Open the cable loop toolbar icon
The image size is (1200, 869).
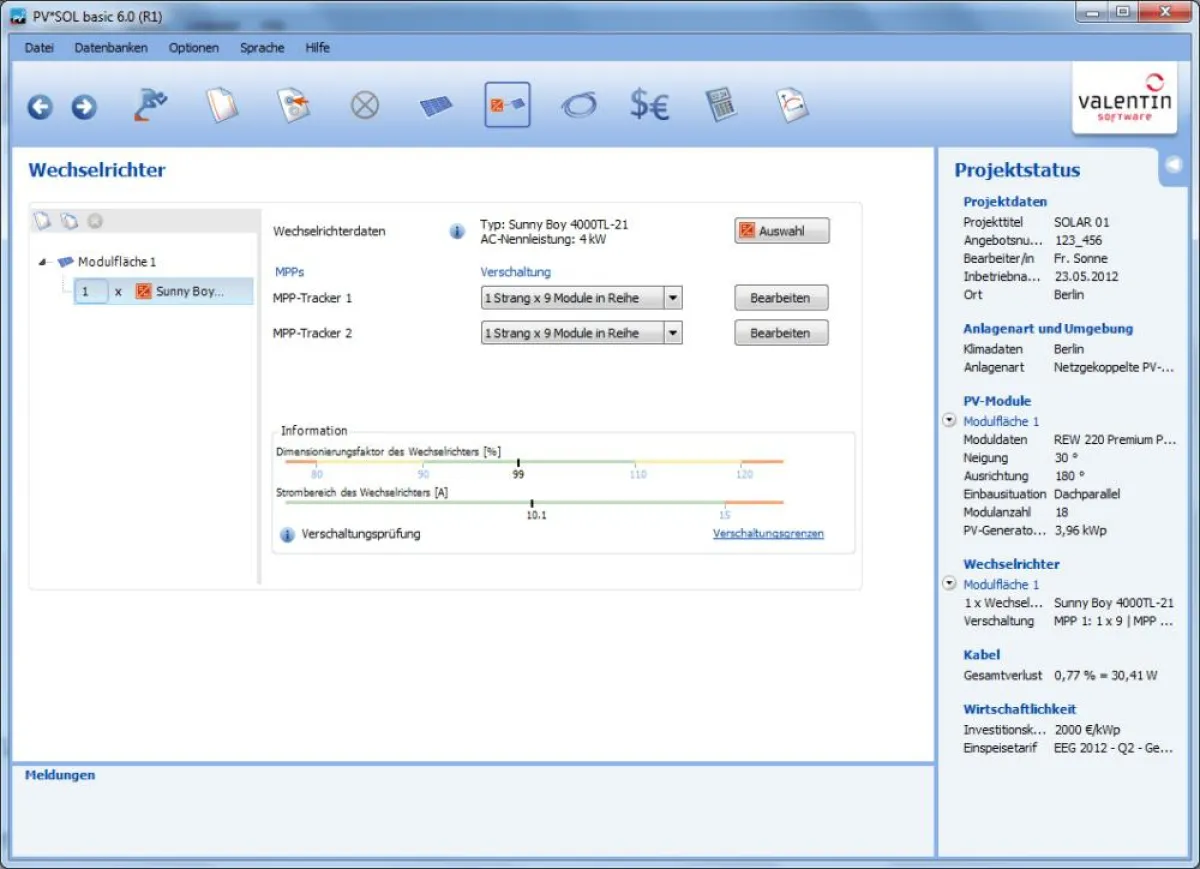click(x=578, y=105)
